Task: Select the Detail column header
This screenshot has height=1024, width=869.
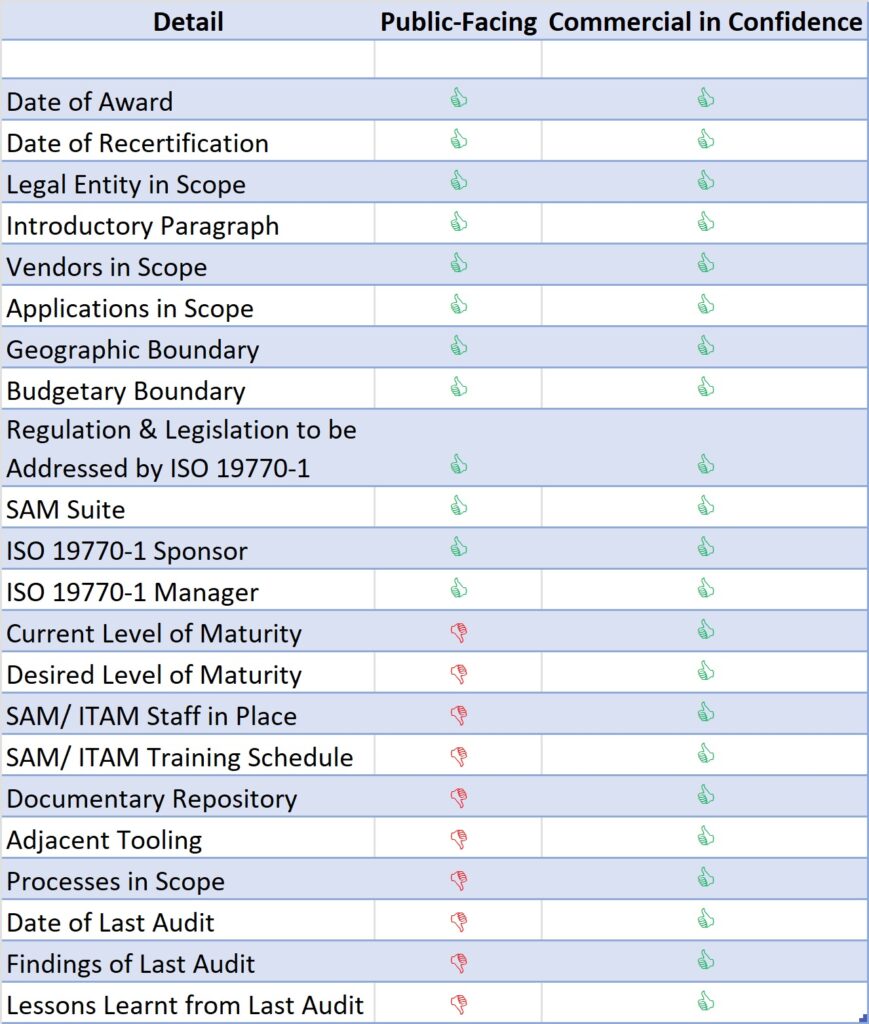Action: (x=188, y=22)
